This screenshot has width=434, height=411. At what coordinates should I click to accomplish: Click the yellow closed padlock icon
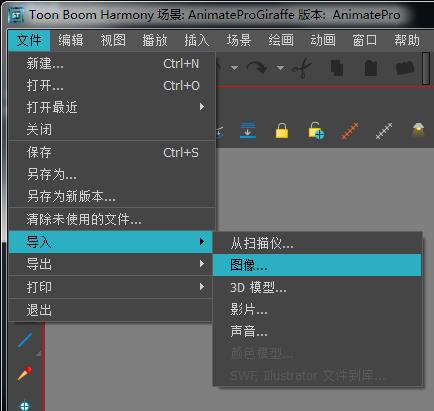(282, 130)
